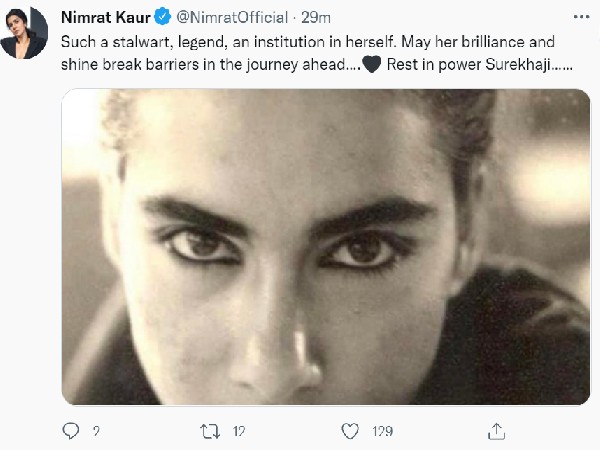Open the profile avatar picture
Image resolution: width=600 pixels, height=450 pixels.
click(x=25, y=32)
